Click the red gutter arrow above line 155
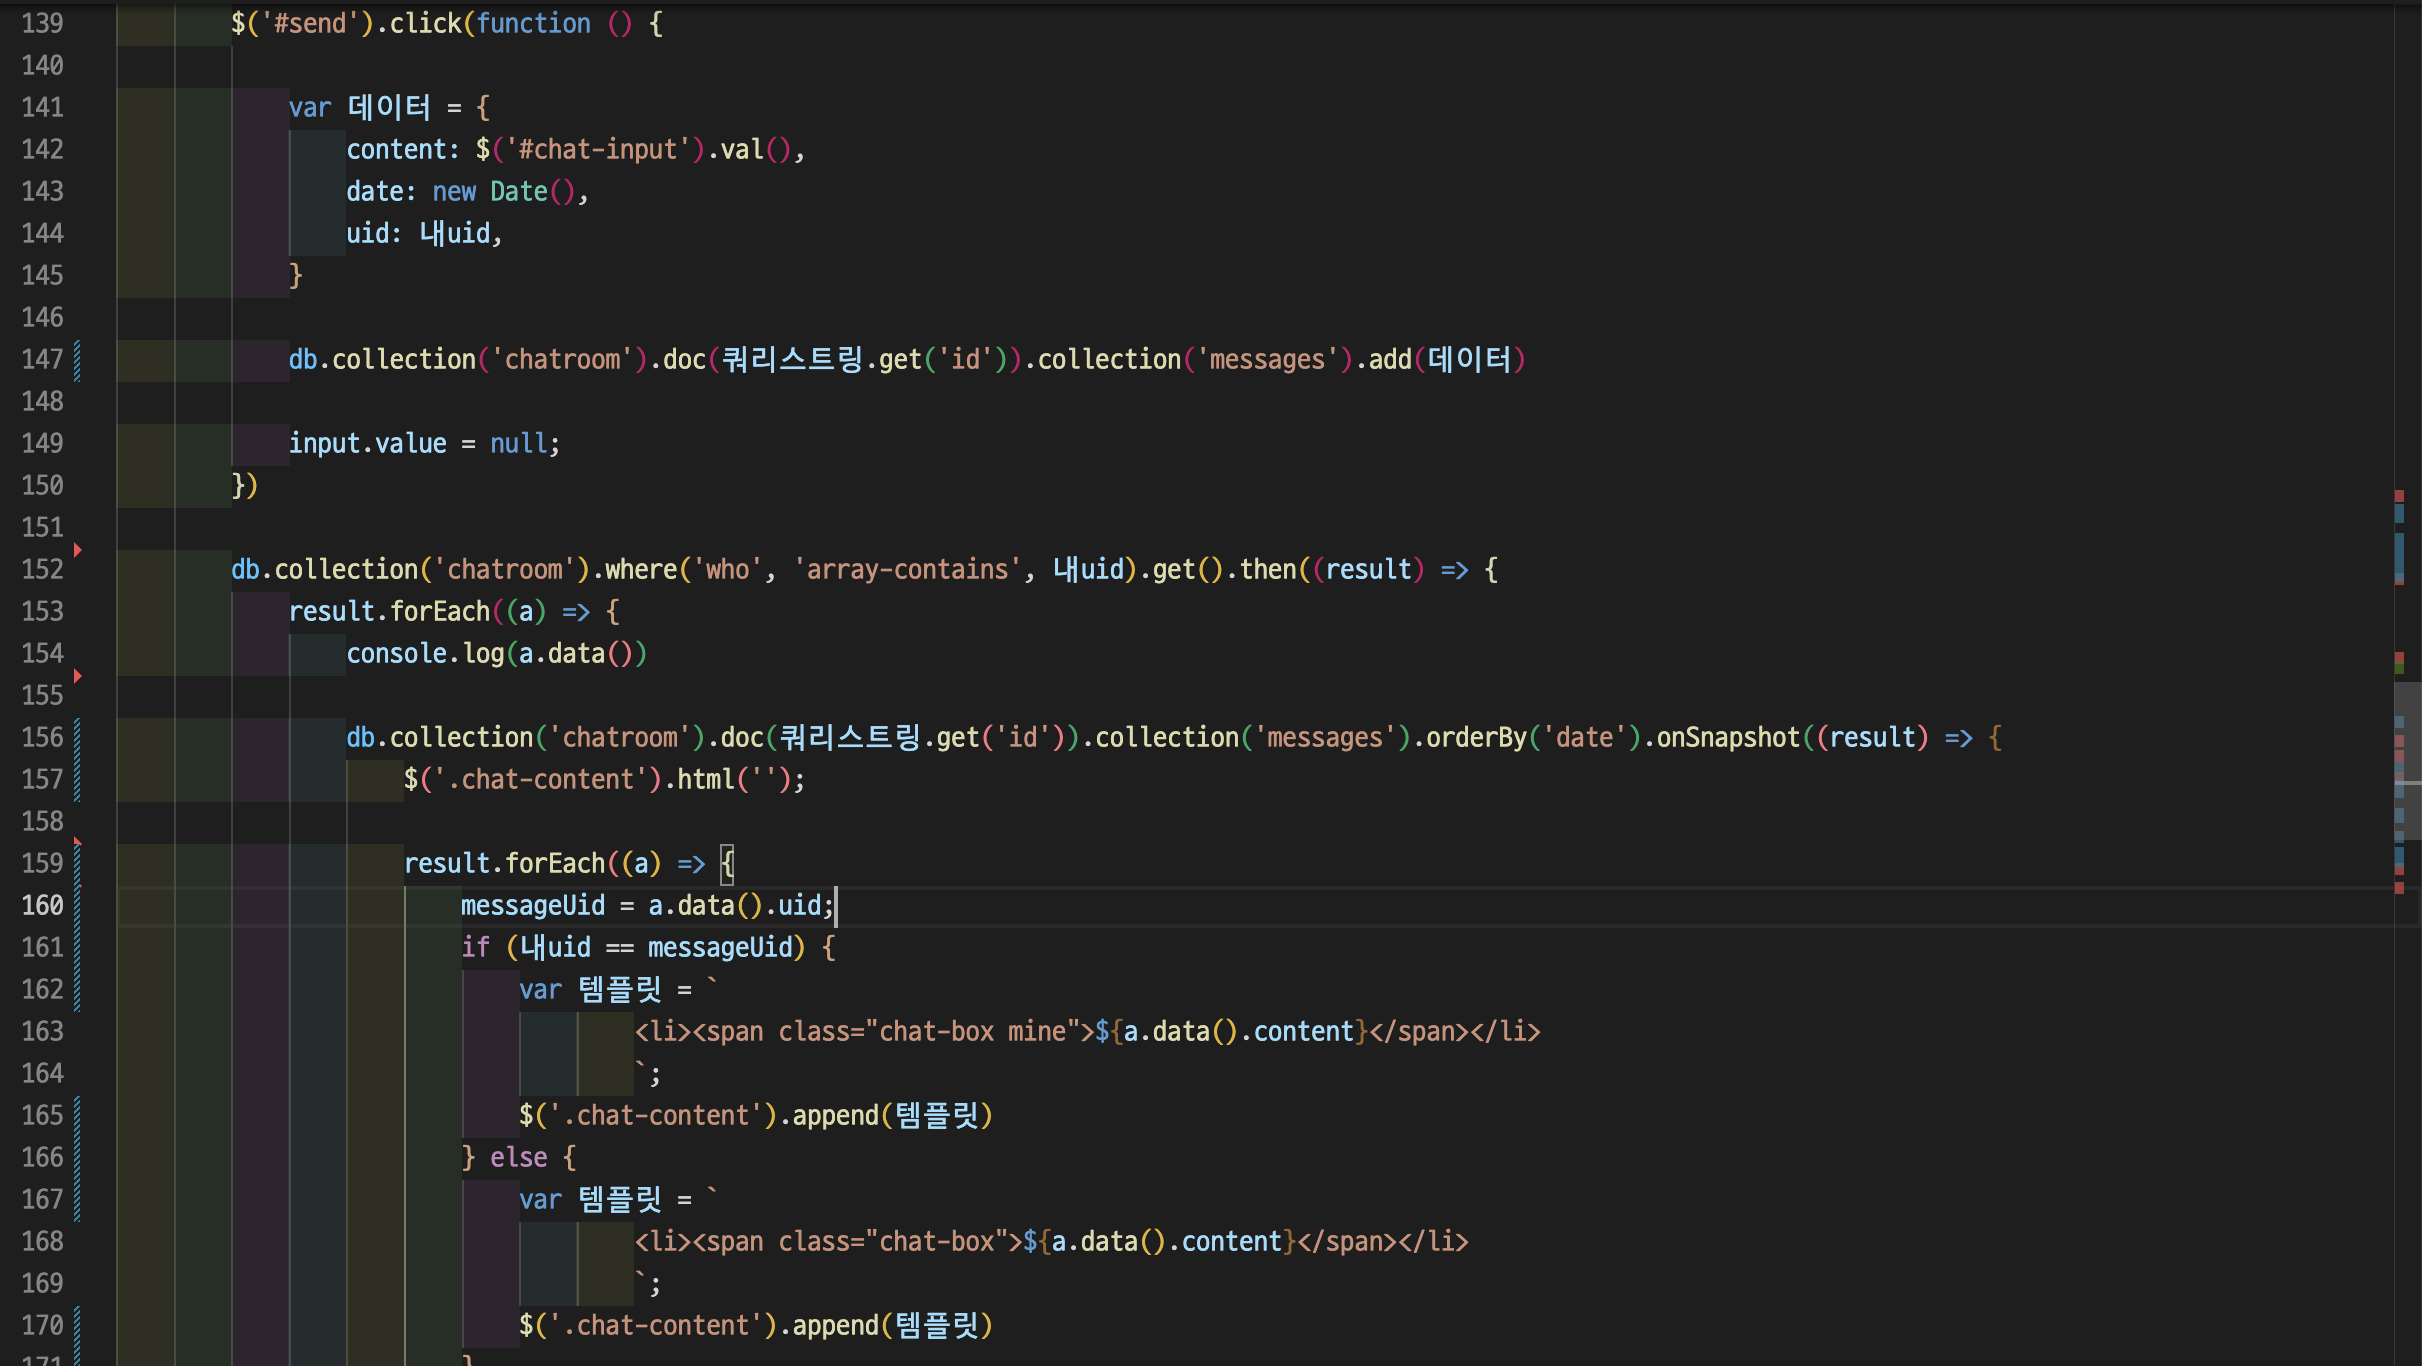The image size is (2422, 1366). click(x=77, y=676)
